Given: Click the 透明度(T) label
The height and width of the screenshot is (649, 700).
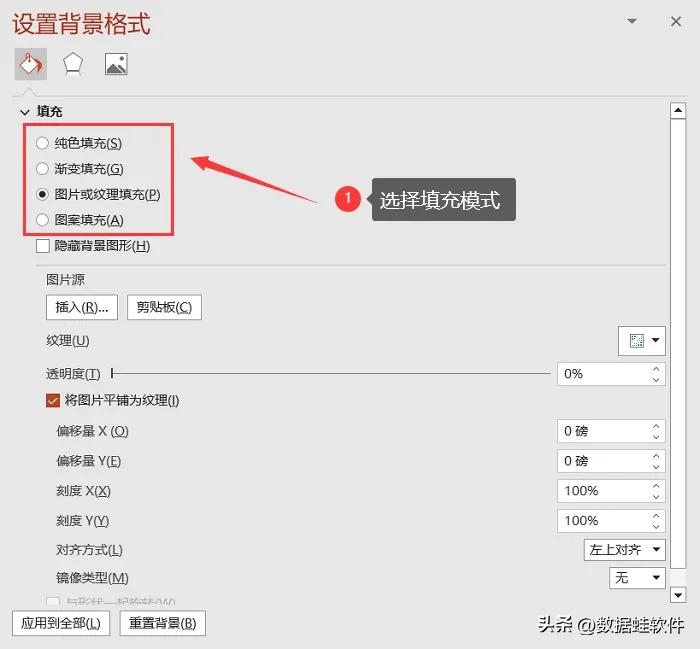Looking at the screenshot, I should click(x=73, y=374).
